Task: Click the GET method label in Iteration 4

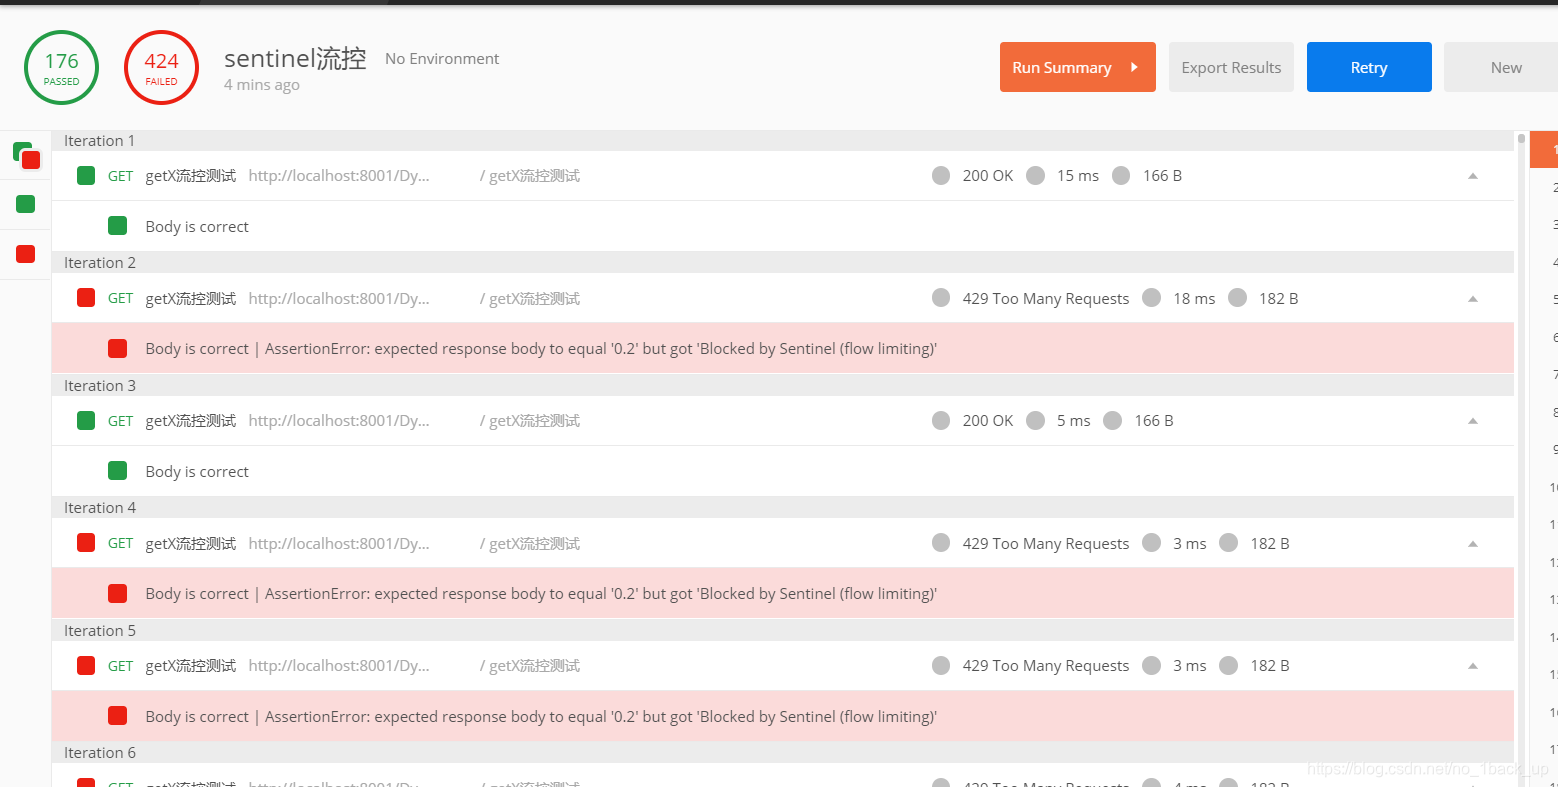Action: (120, 543)
